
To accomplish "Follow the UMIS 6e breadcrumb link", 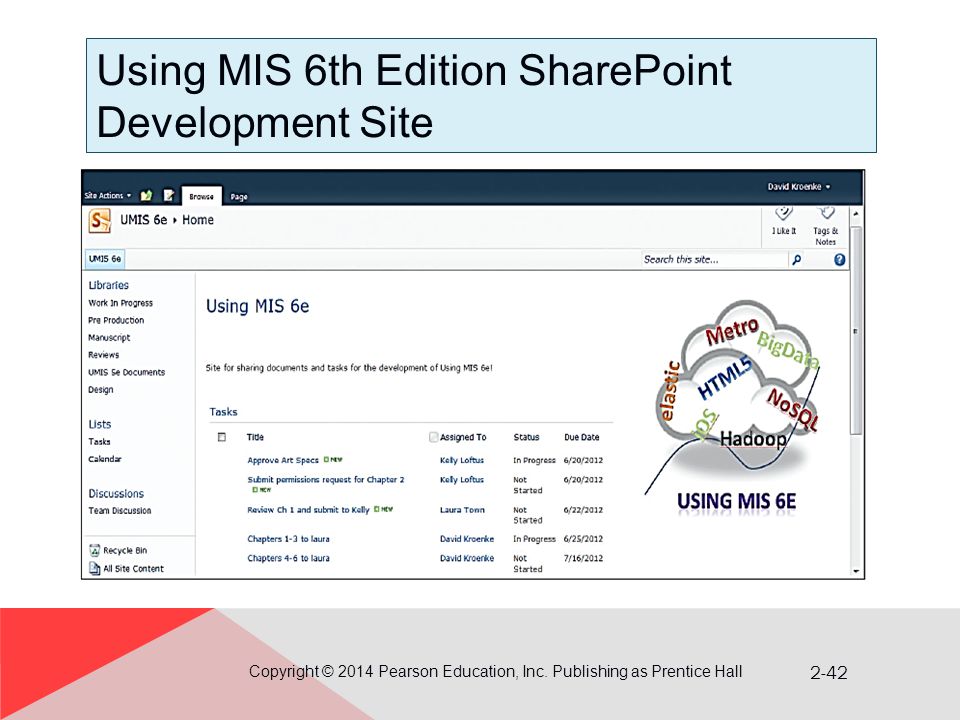I will pyautogui.click(x=143, y=220).
